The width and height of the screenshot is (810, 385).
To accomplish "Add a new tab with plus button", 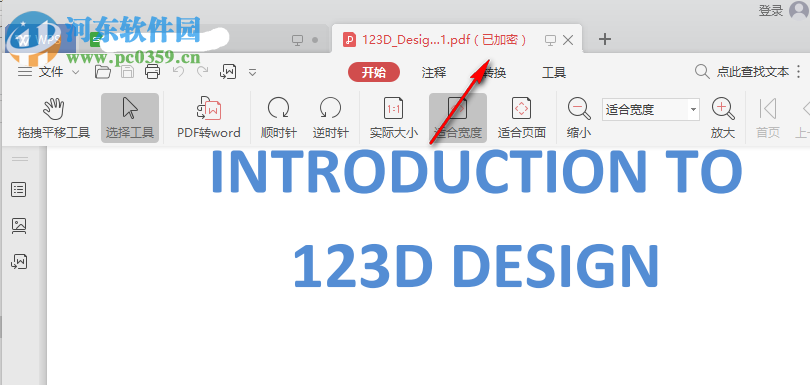I will [x=604, y=39].
